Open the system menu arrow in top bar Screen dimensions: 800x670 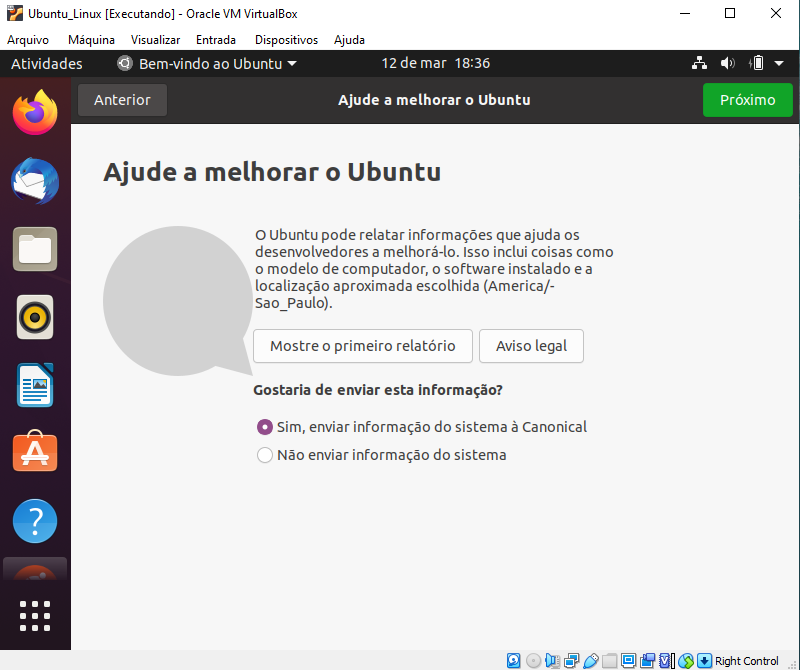click(779, 63)
